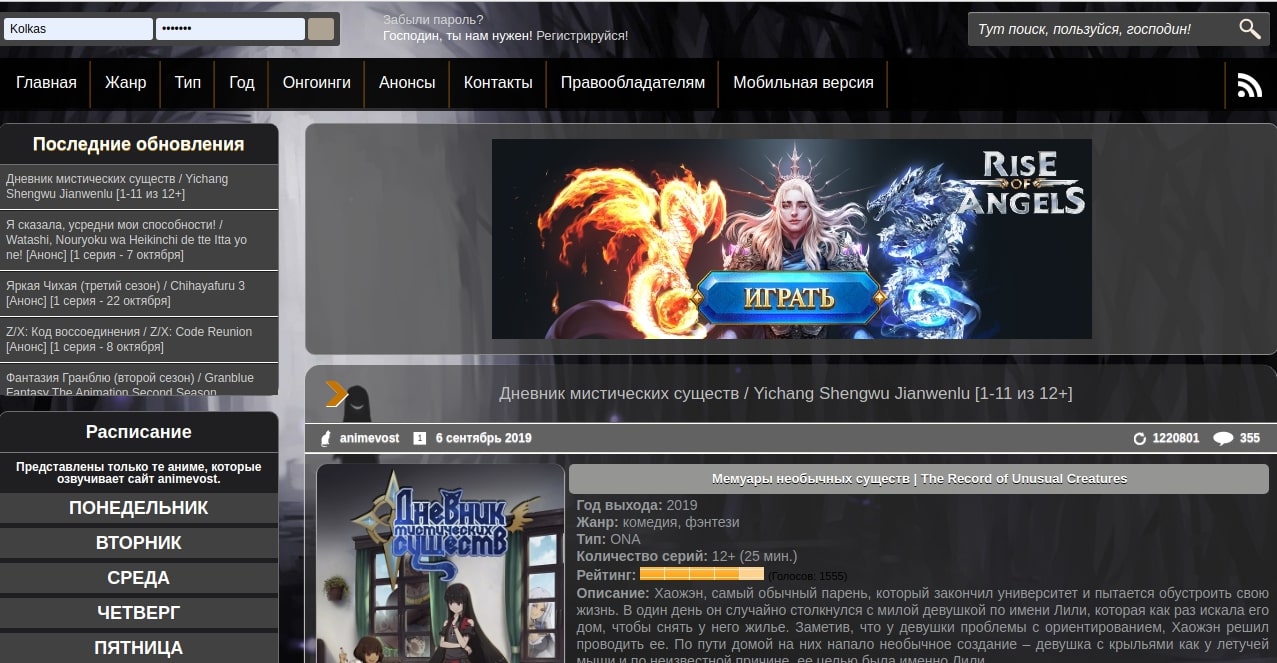Click the ИГРАТЬ button on the banner
The width and height of the screenshot is (1277, 663).
point(789,298)
